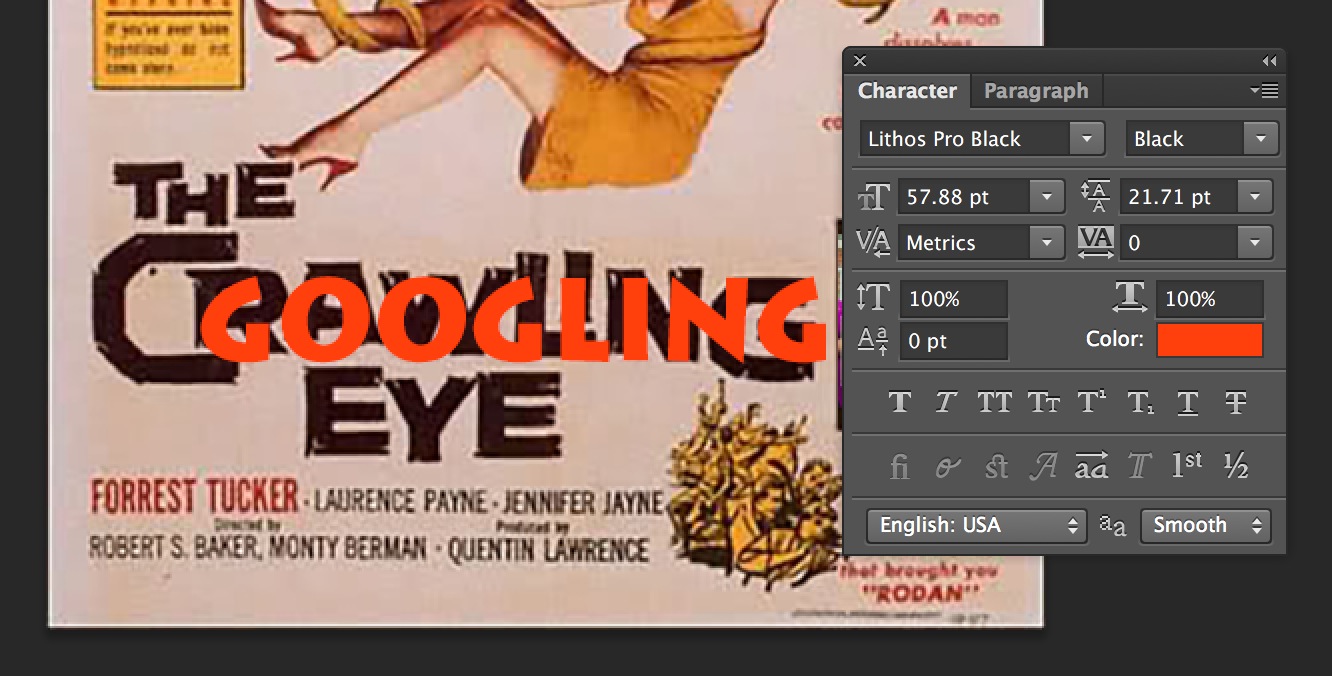Open the Smooth anti-aliasing dropdown
This screenshot has height=676, width=1332.
coord(1206,525)
